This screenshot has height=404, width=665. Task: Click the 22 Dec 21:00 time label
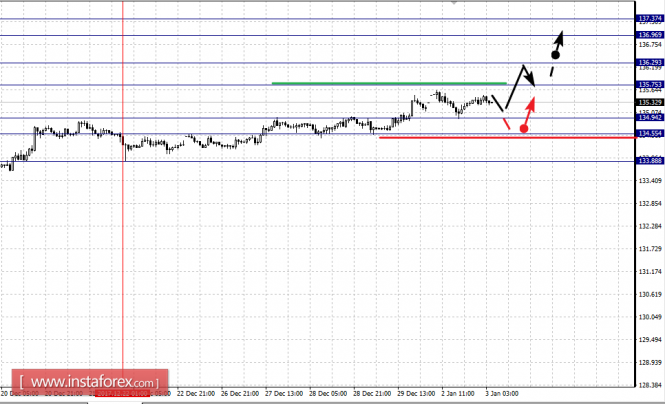click(x=196, y=394)
